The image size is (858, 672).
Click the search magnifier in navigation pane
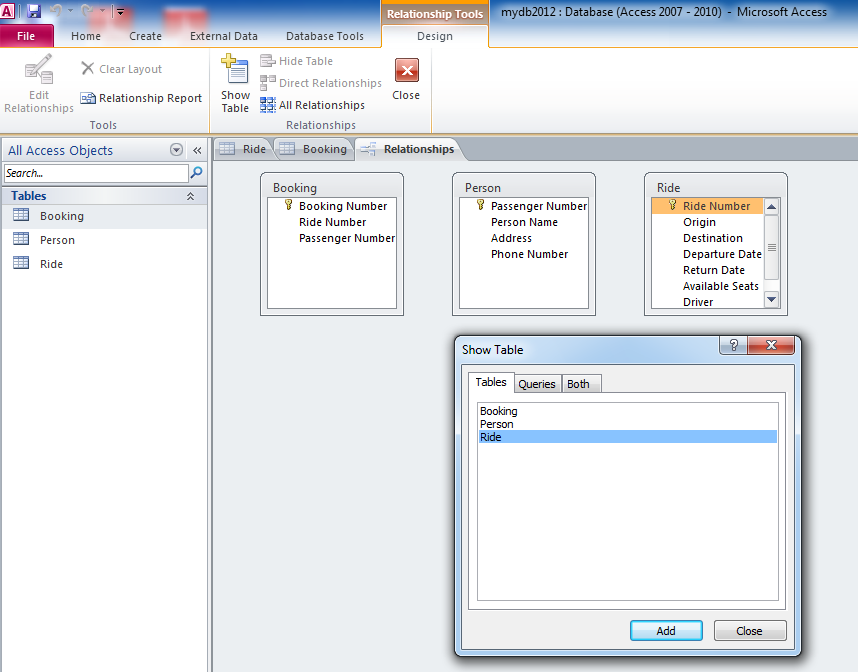(194, 172)
